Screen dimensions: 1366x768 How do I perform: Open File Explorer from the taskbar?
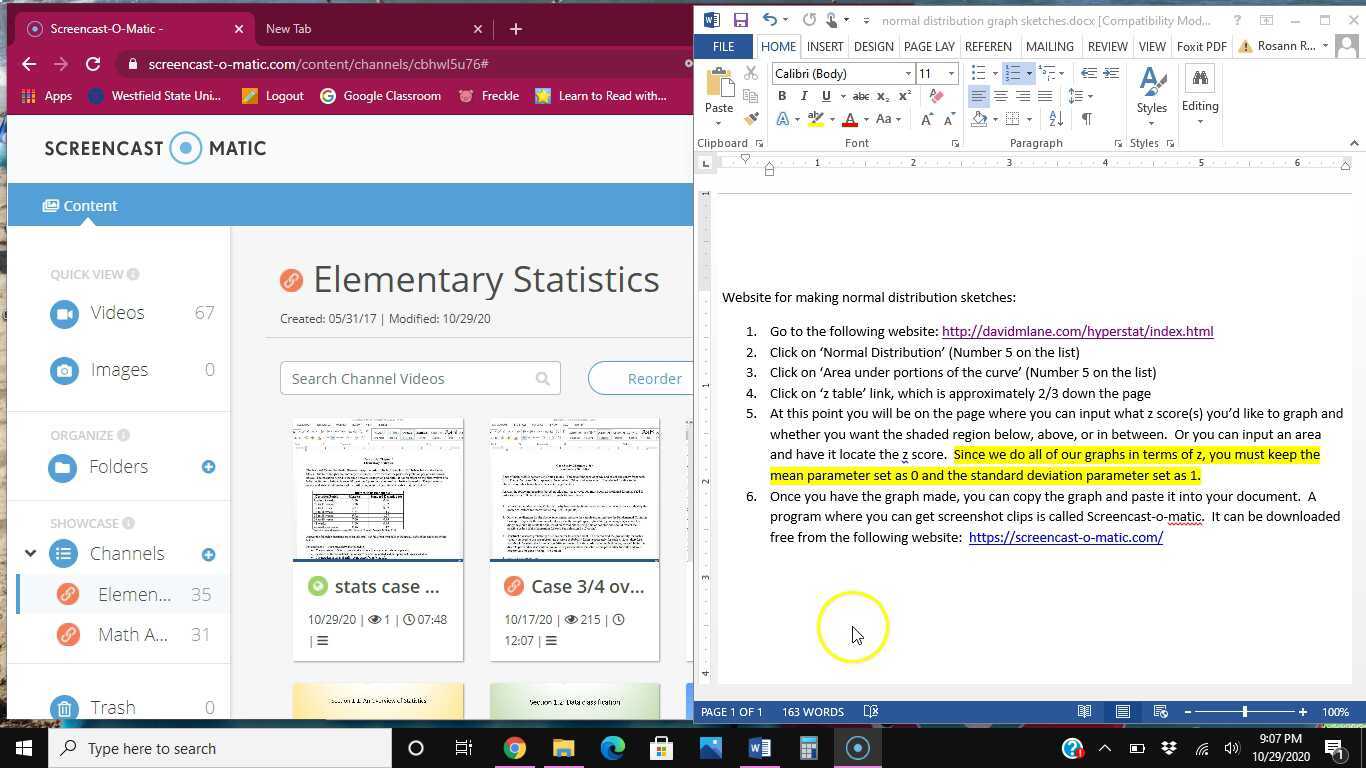click(x=563, y=748)
